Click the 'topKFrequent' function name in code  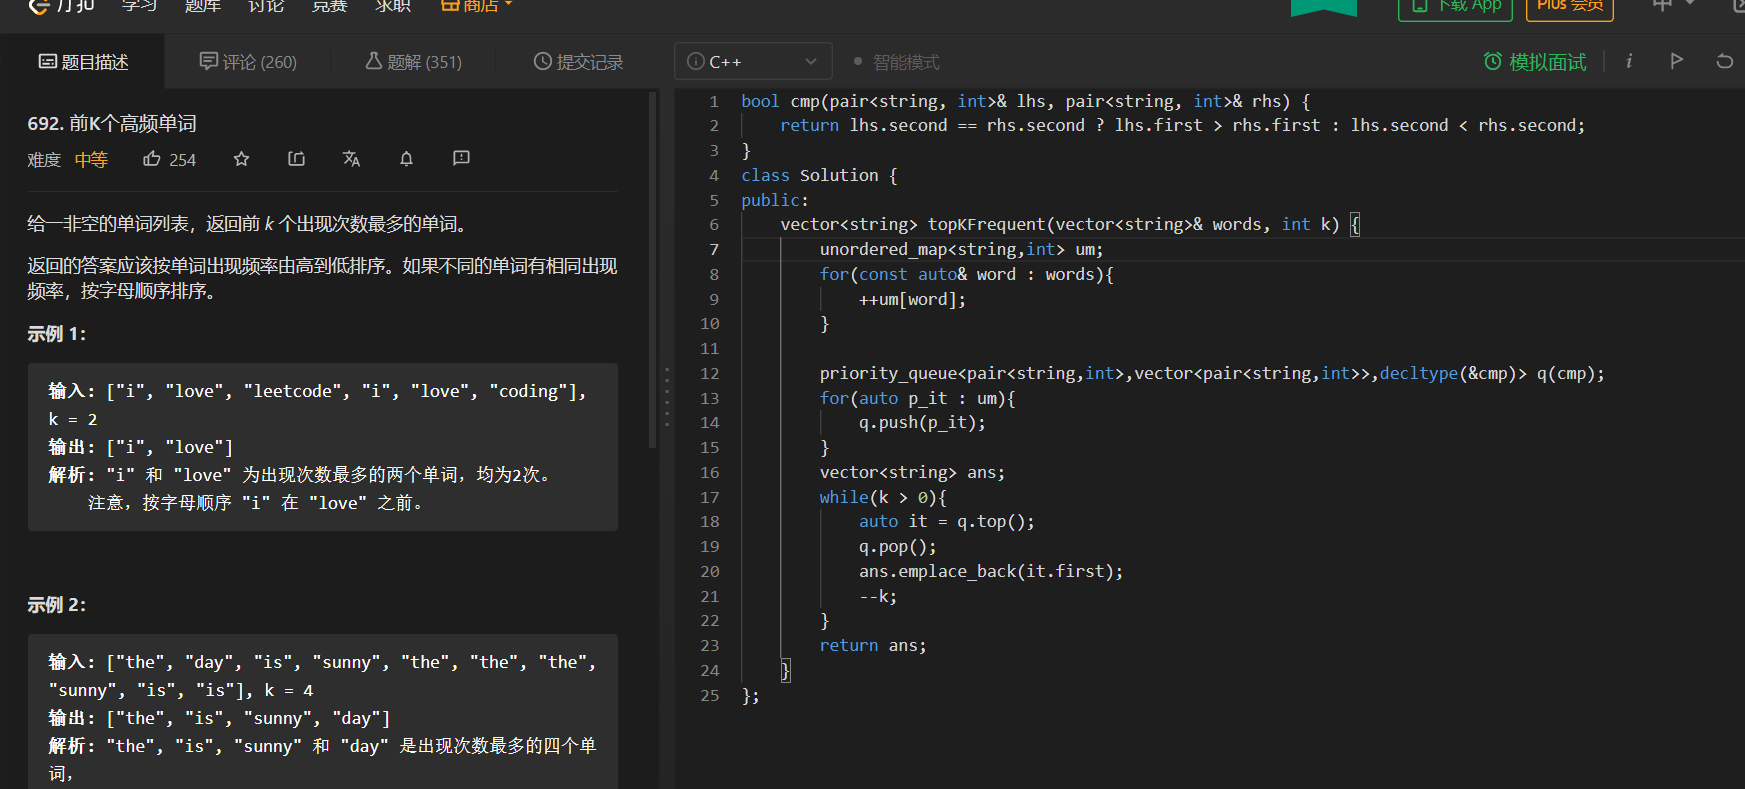pos(986,224)
